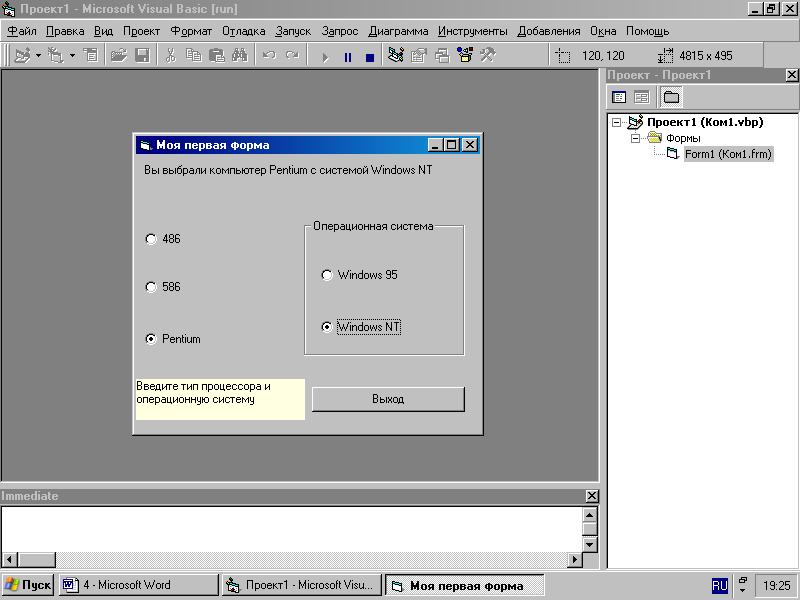
Task: Pause execution with the Break button
Action: tap(347, 57)
